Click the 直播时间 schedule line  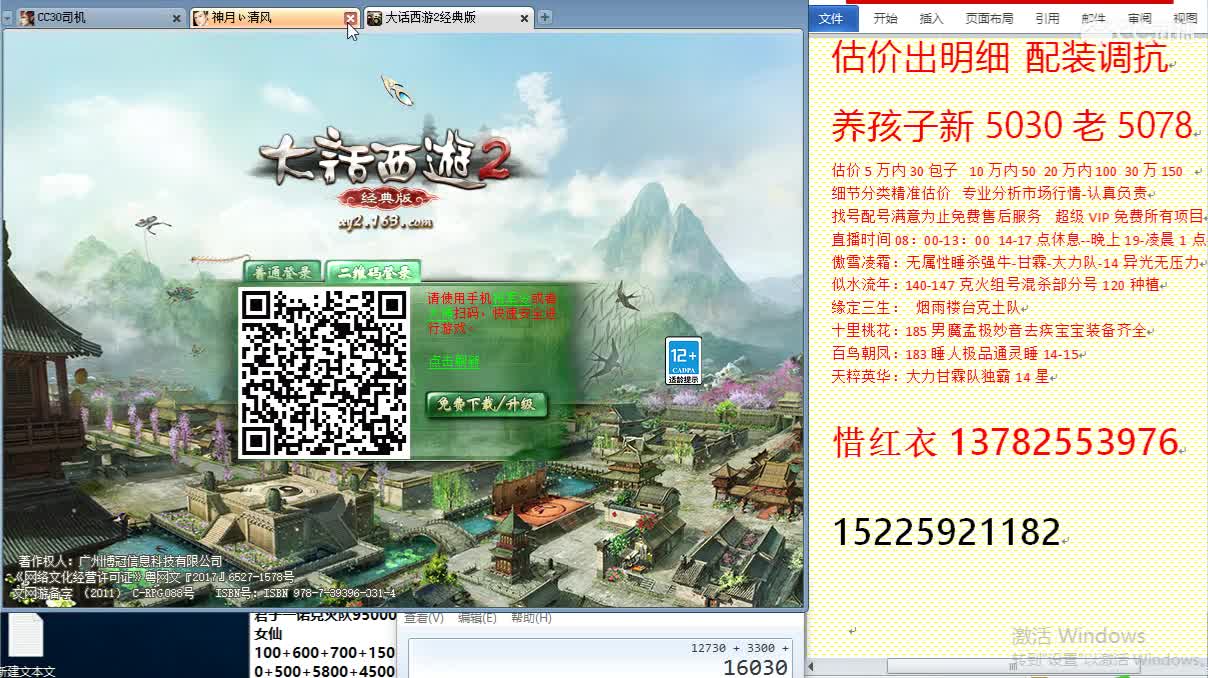pos(1018,240)
